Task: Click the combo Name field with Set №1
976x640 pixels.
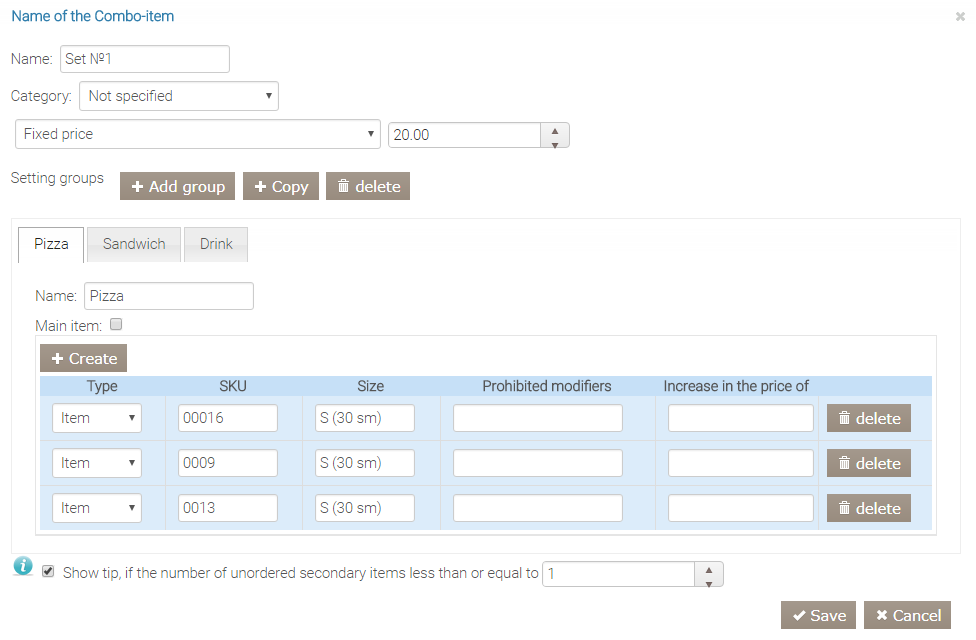Action: pos(144,59)
